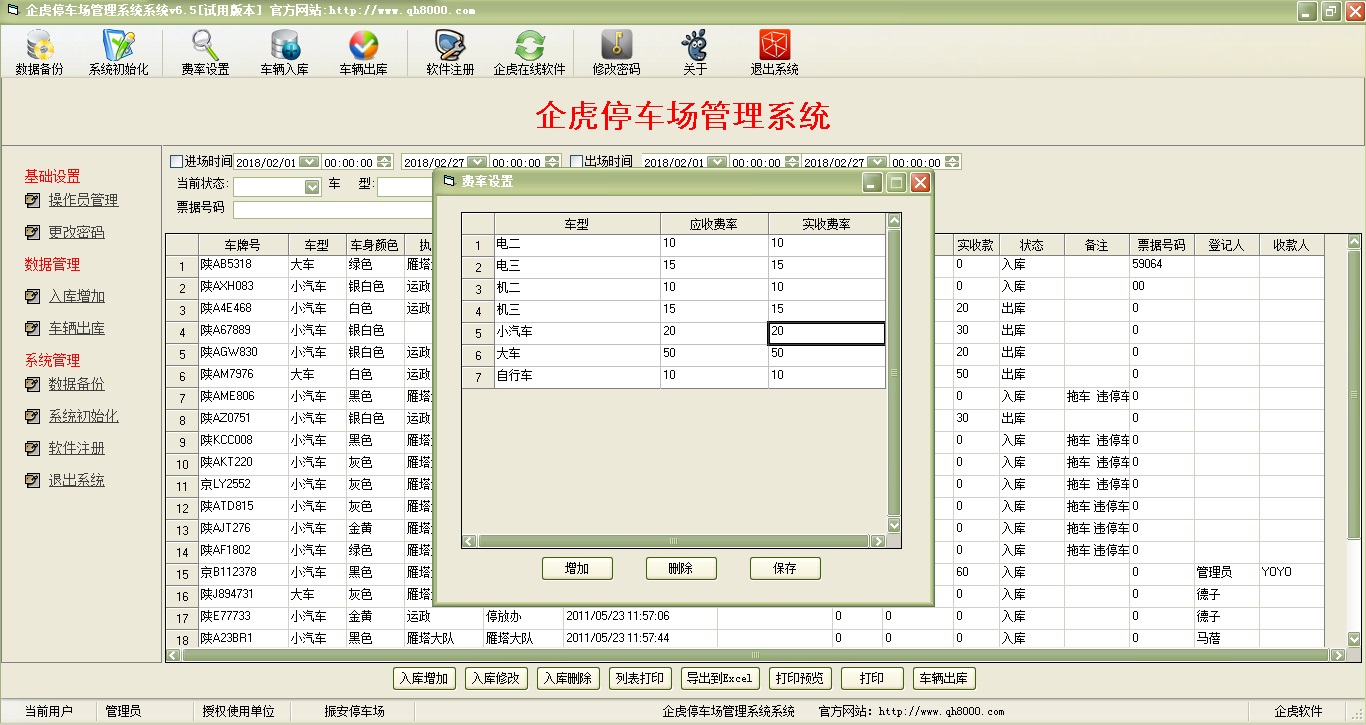Click 费率设置 dialog title icon

point(448,181)
